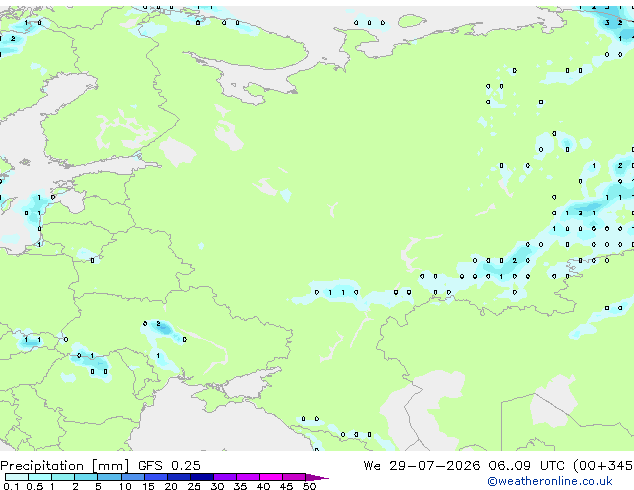Select the 0.5 to 1 mm legend swatch
The width and height of the screenshot is (634, 490).
[40, 477]
